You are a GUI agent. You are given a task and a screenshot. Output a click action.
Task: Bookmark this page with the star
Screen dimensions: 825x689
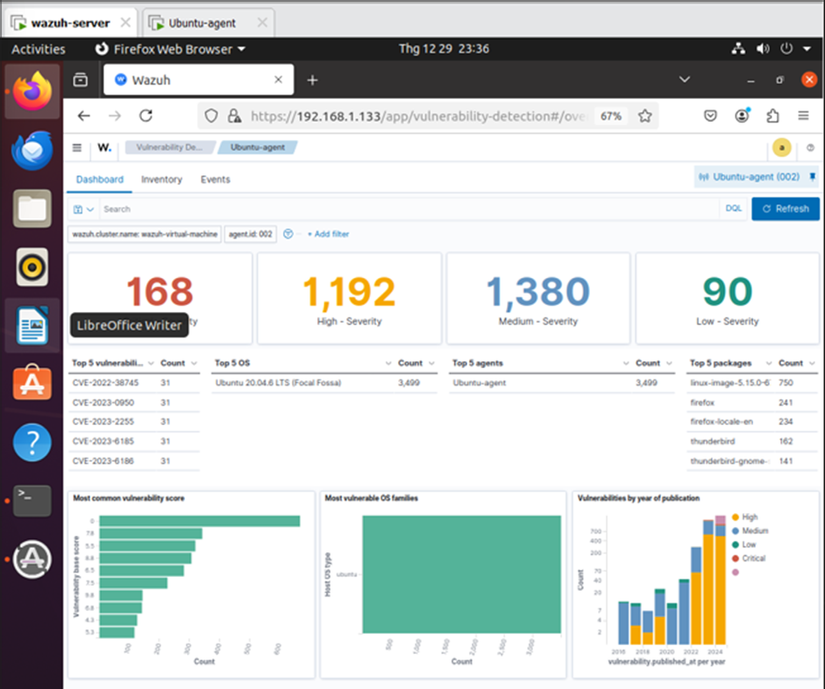click(645, 116)
